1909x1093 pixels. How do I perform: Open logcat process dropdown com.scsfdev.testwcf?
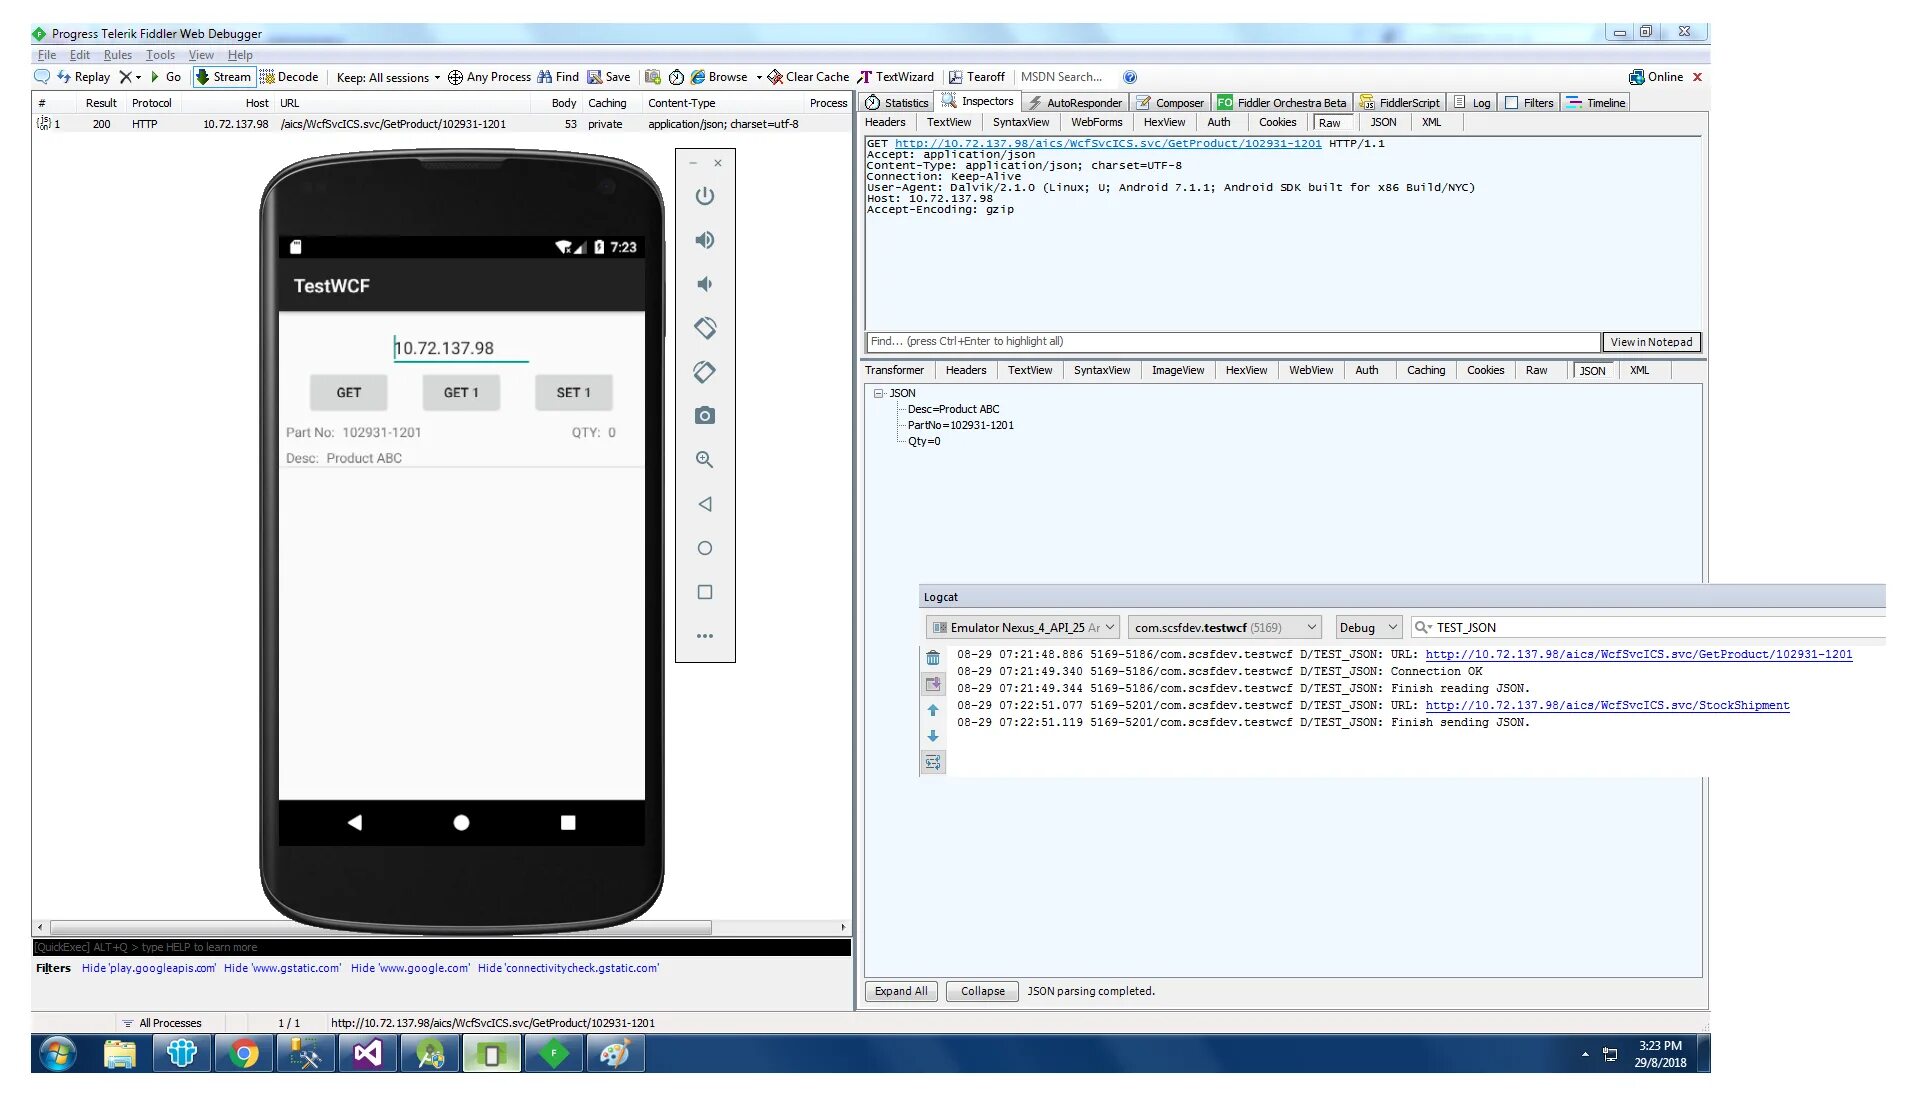(x=1225, y=628)
